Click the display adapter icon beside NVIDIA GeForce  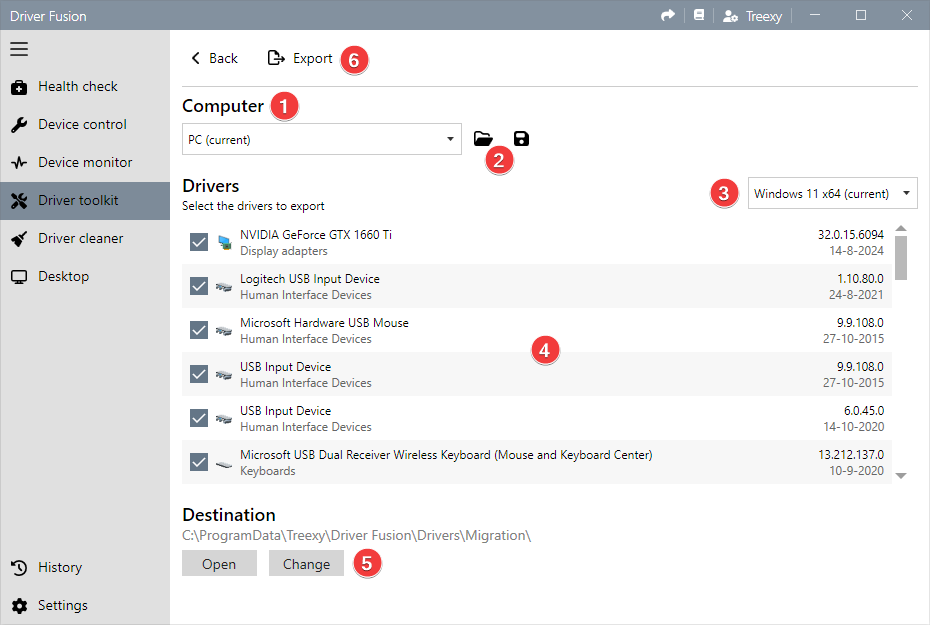coord(224,242)
